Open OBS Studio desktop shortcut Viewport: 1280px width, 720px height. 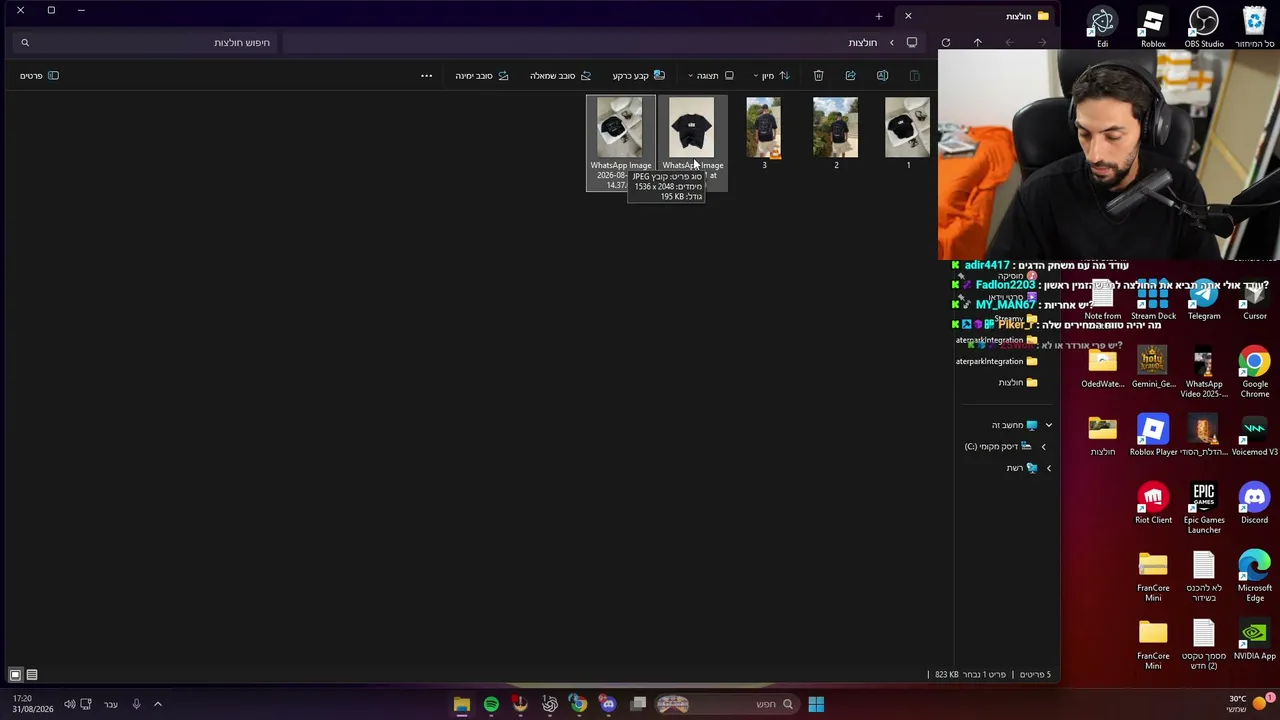pyautogui.click(x=1203, y=27)
